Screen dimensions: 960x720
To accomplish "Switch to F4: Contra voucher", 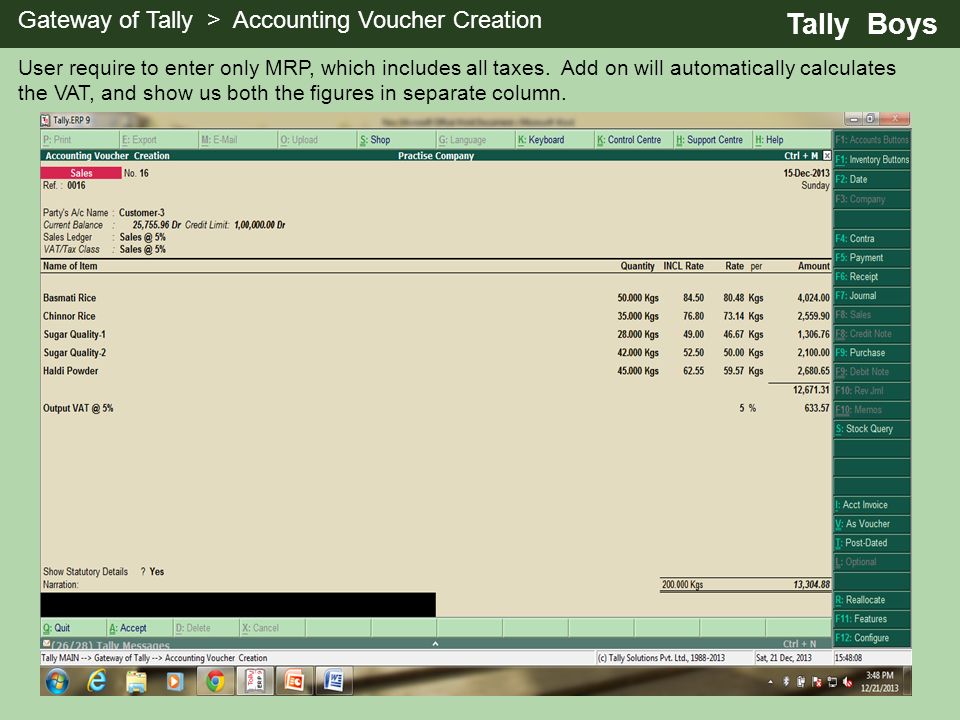I will pos(872,238).
